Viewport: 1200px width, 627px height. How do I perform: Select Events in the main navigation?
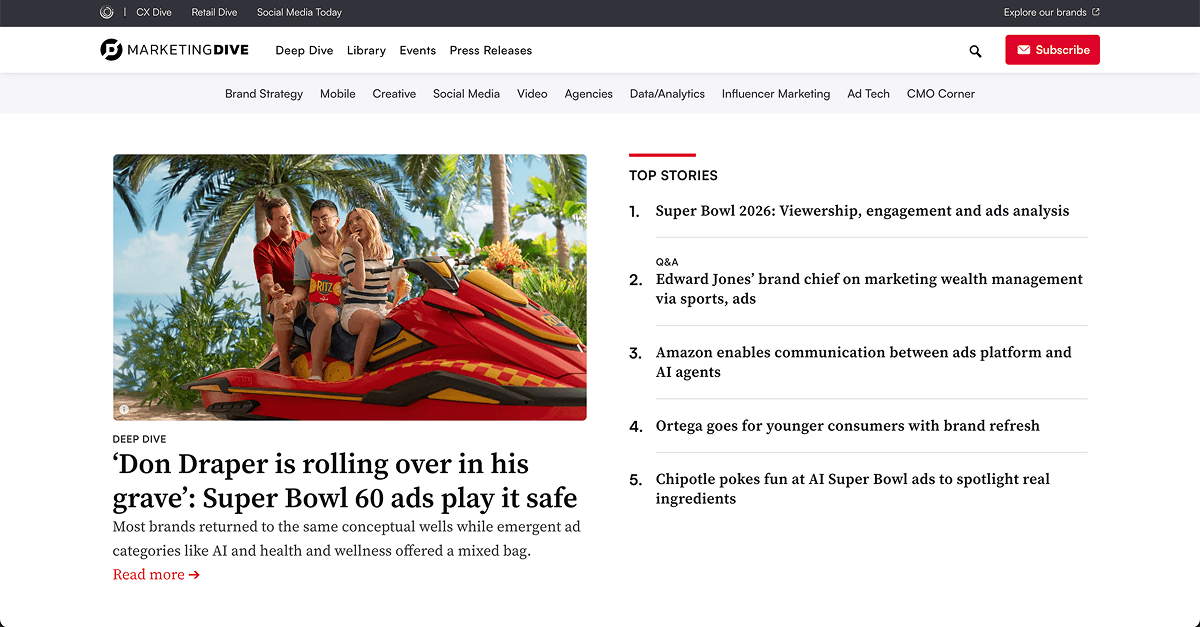[417, 50]
